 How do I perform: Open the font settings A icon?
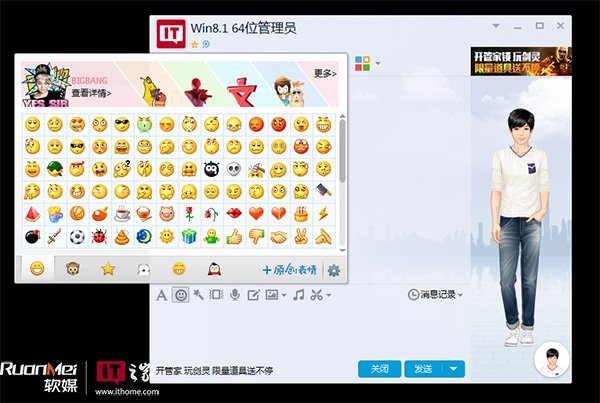point(162,295)
